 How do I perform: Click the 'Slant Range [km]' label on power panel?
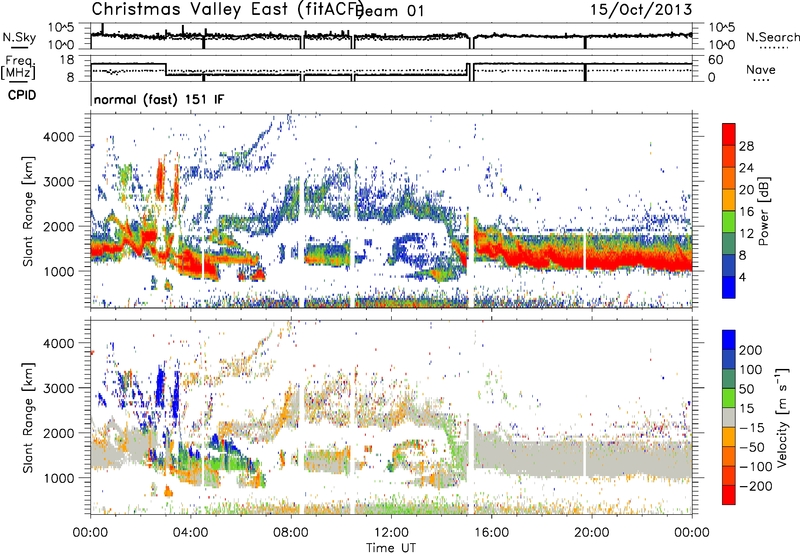[x=29, y=211]
